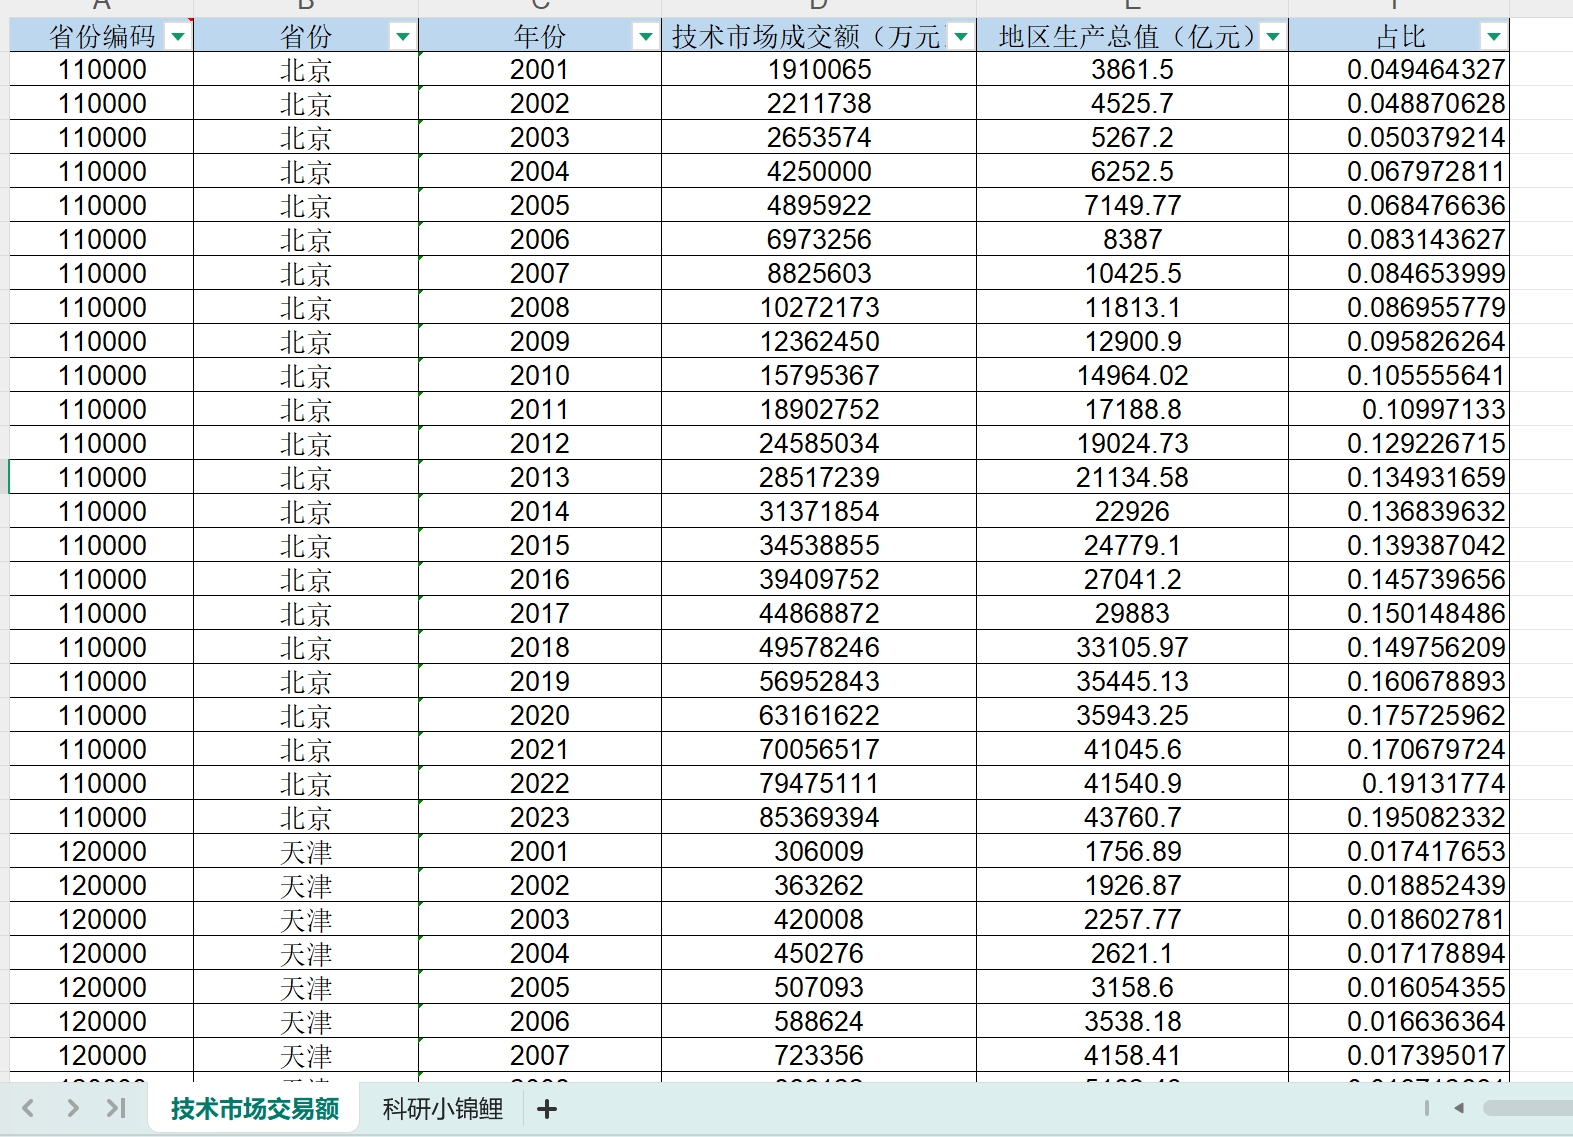Select the 2013 year cell for 北京
Image resolution: width=1573 pixels, height=1137 pixels.
click(540, 477)
